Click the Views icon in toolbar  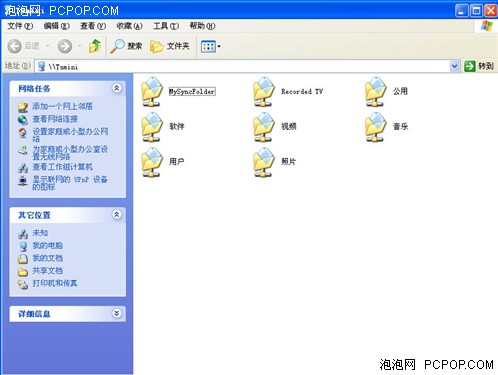click(208, 47)
